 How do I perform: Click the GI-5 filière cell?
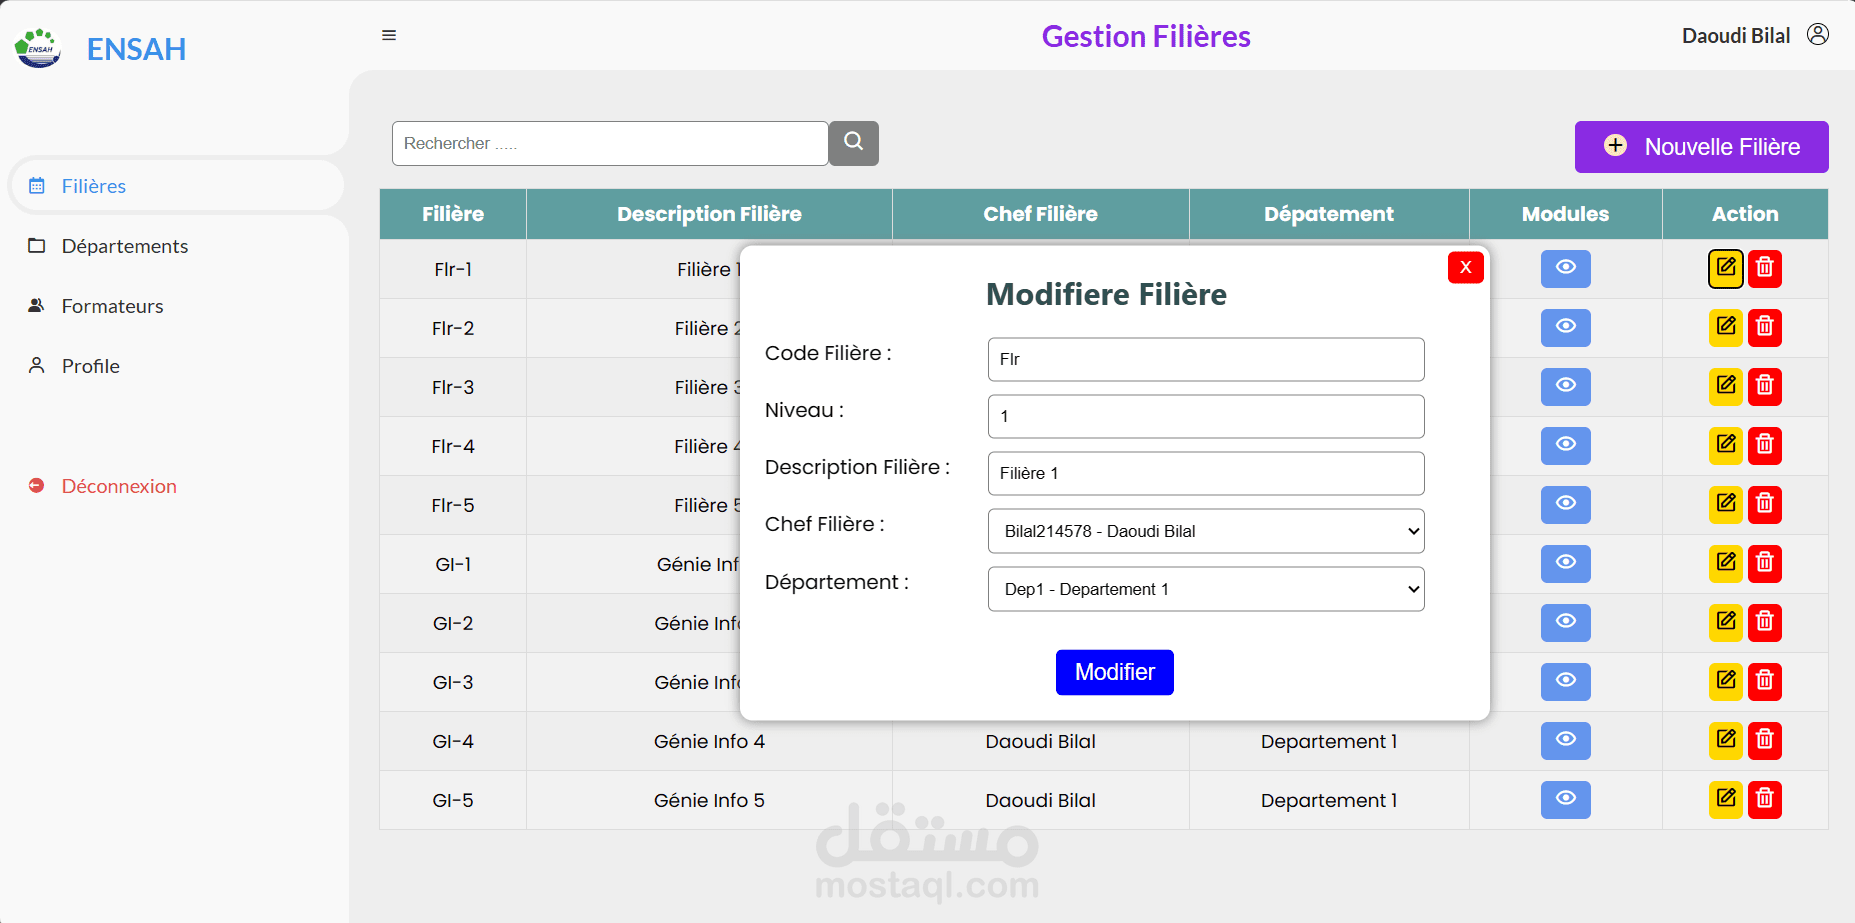(x=453, y=800)
